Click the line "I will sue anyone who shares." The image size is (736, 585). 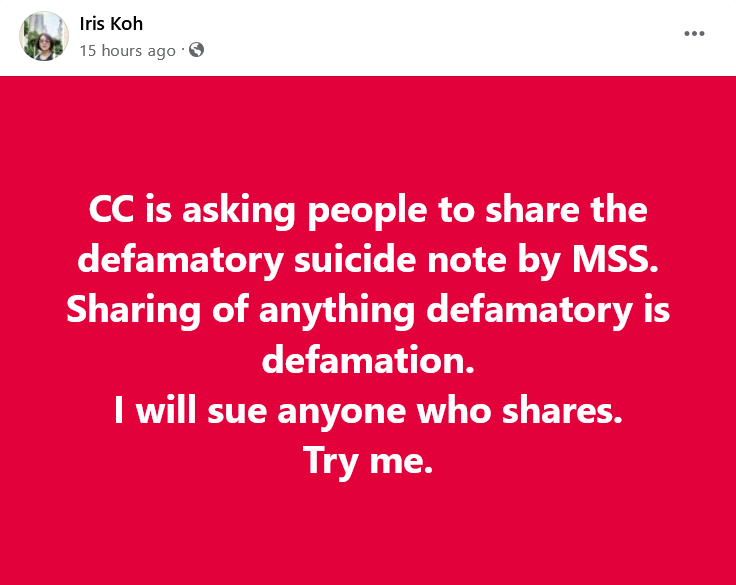[x=368, y=410]
